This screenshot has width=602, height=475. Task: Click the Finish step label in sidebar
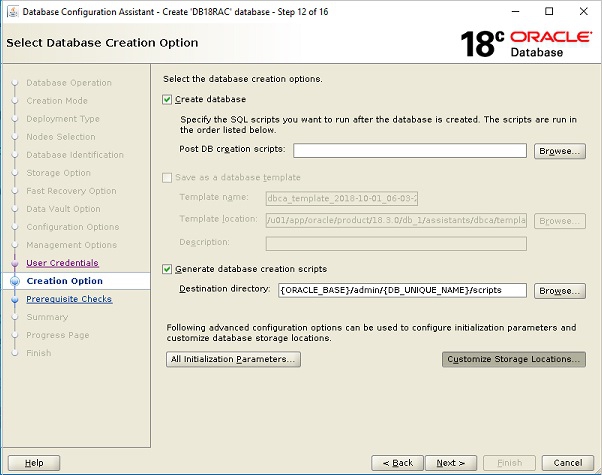(x=38, y=353)
